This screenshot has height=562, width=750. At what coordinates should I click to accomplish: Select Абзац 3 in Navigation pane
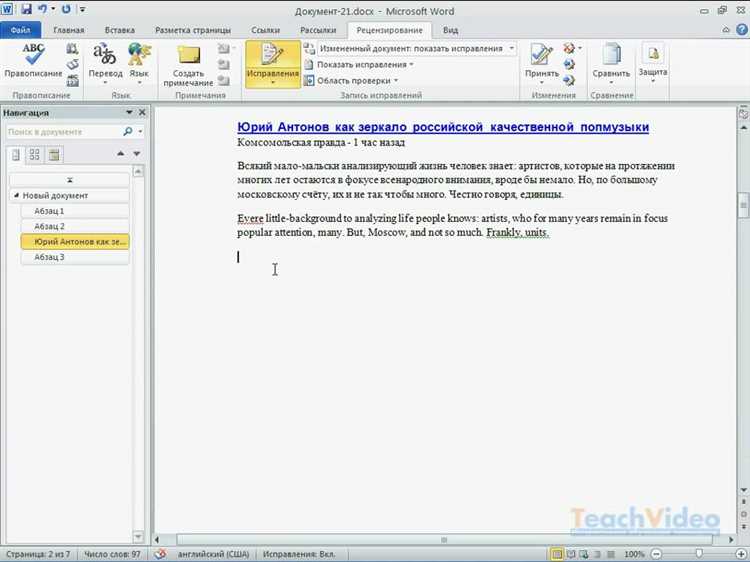coord(75,257)
